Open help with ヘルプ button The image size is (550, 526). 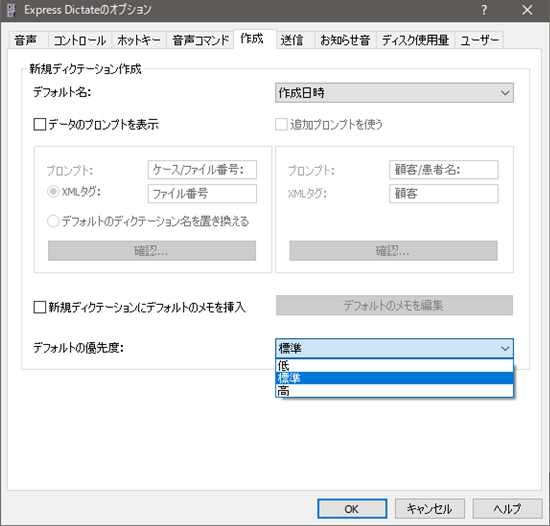507,509
